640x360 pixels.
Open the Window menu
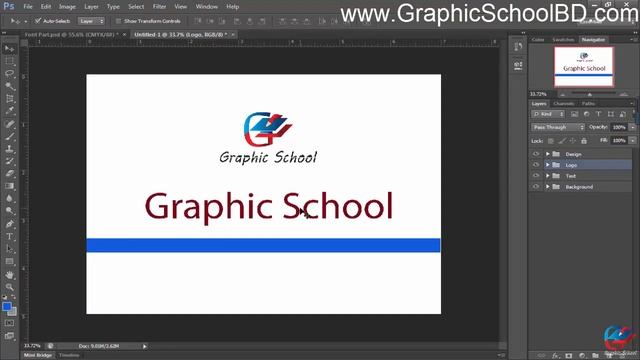207,7
